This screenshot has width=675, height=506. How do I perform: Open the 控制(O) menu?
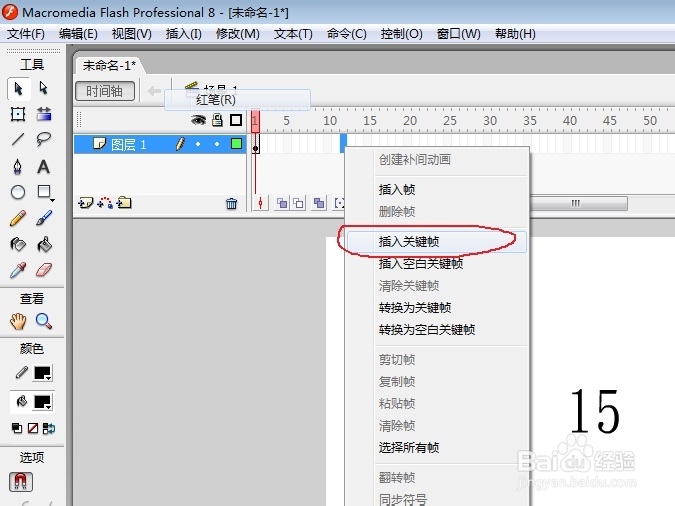click(x=402, y=34)
